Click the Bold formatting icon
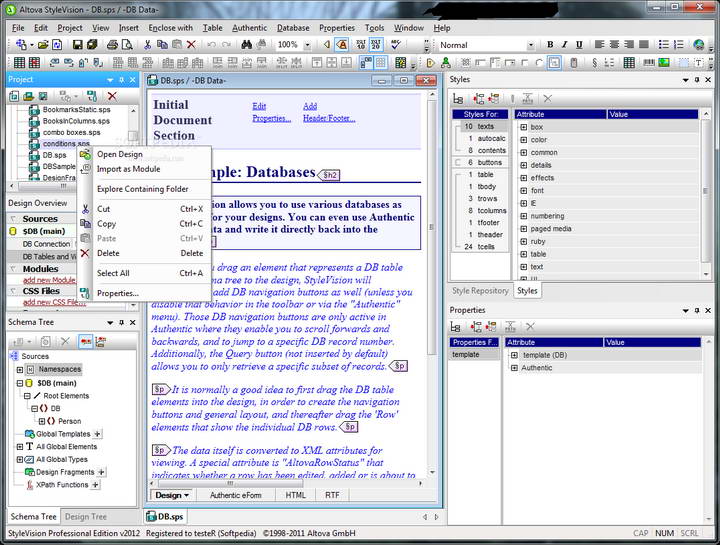 pyautogui.click(x=549, y=45)
